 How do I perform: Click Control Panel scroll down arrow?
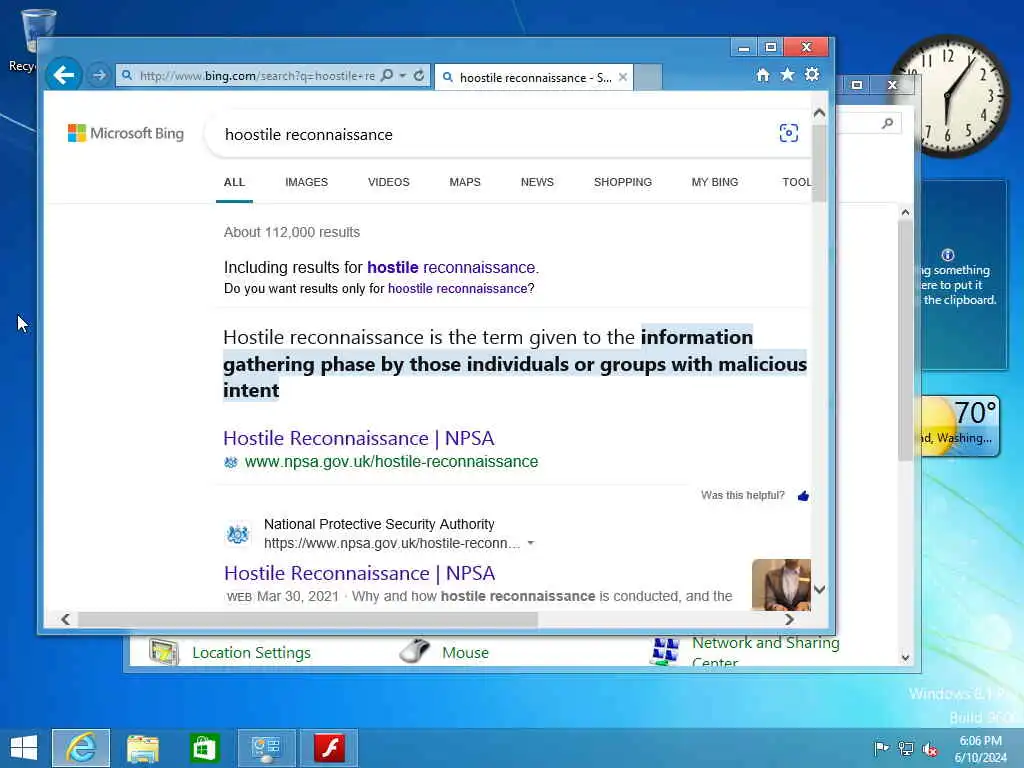[x=905, y=657]
